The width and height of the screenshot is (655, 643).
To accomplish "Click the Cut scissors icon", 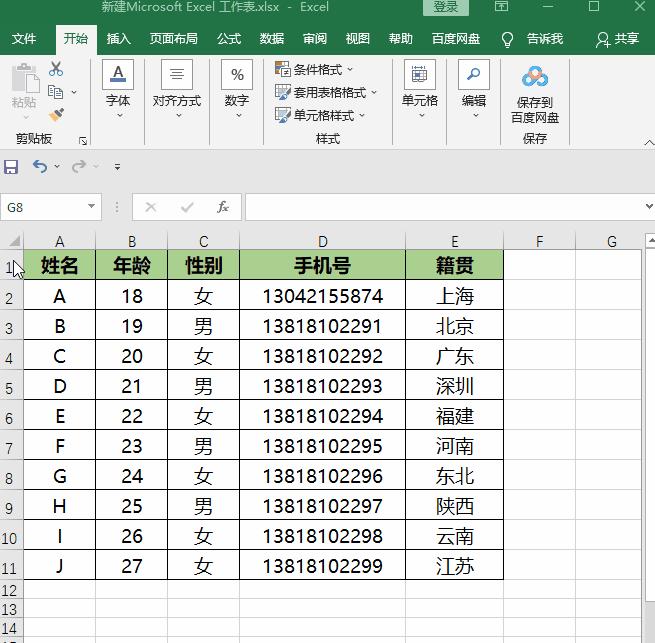I will (56, 69).
